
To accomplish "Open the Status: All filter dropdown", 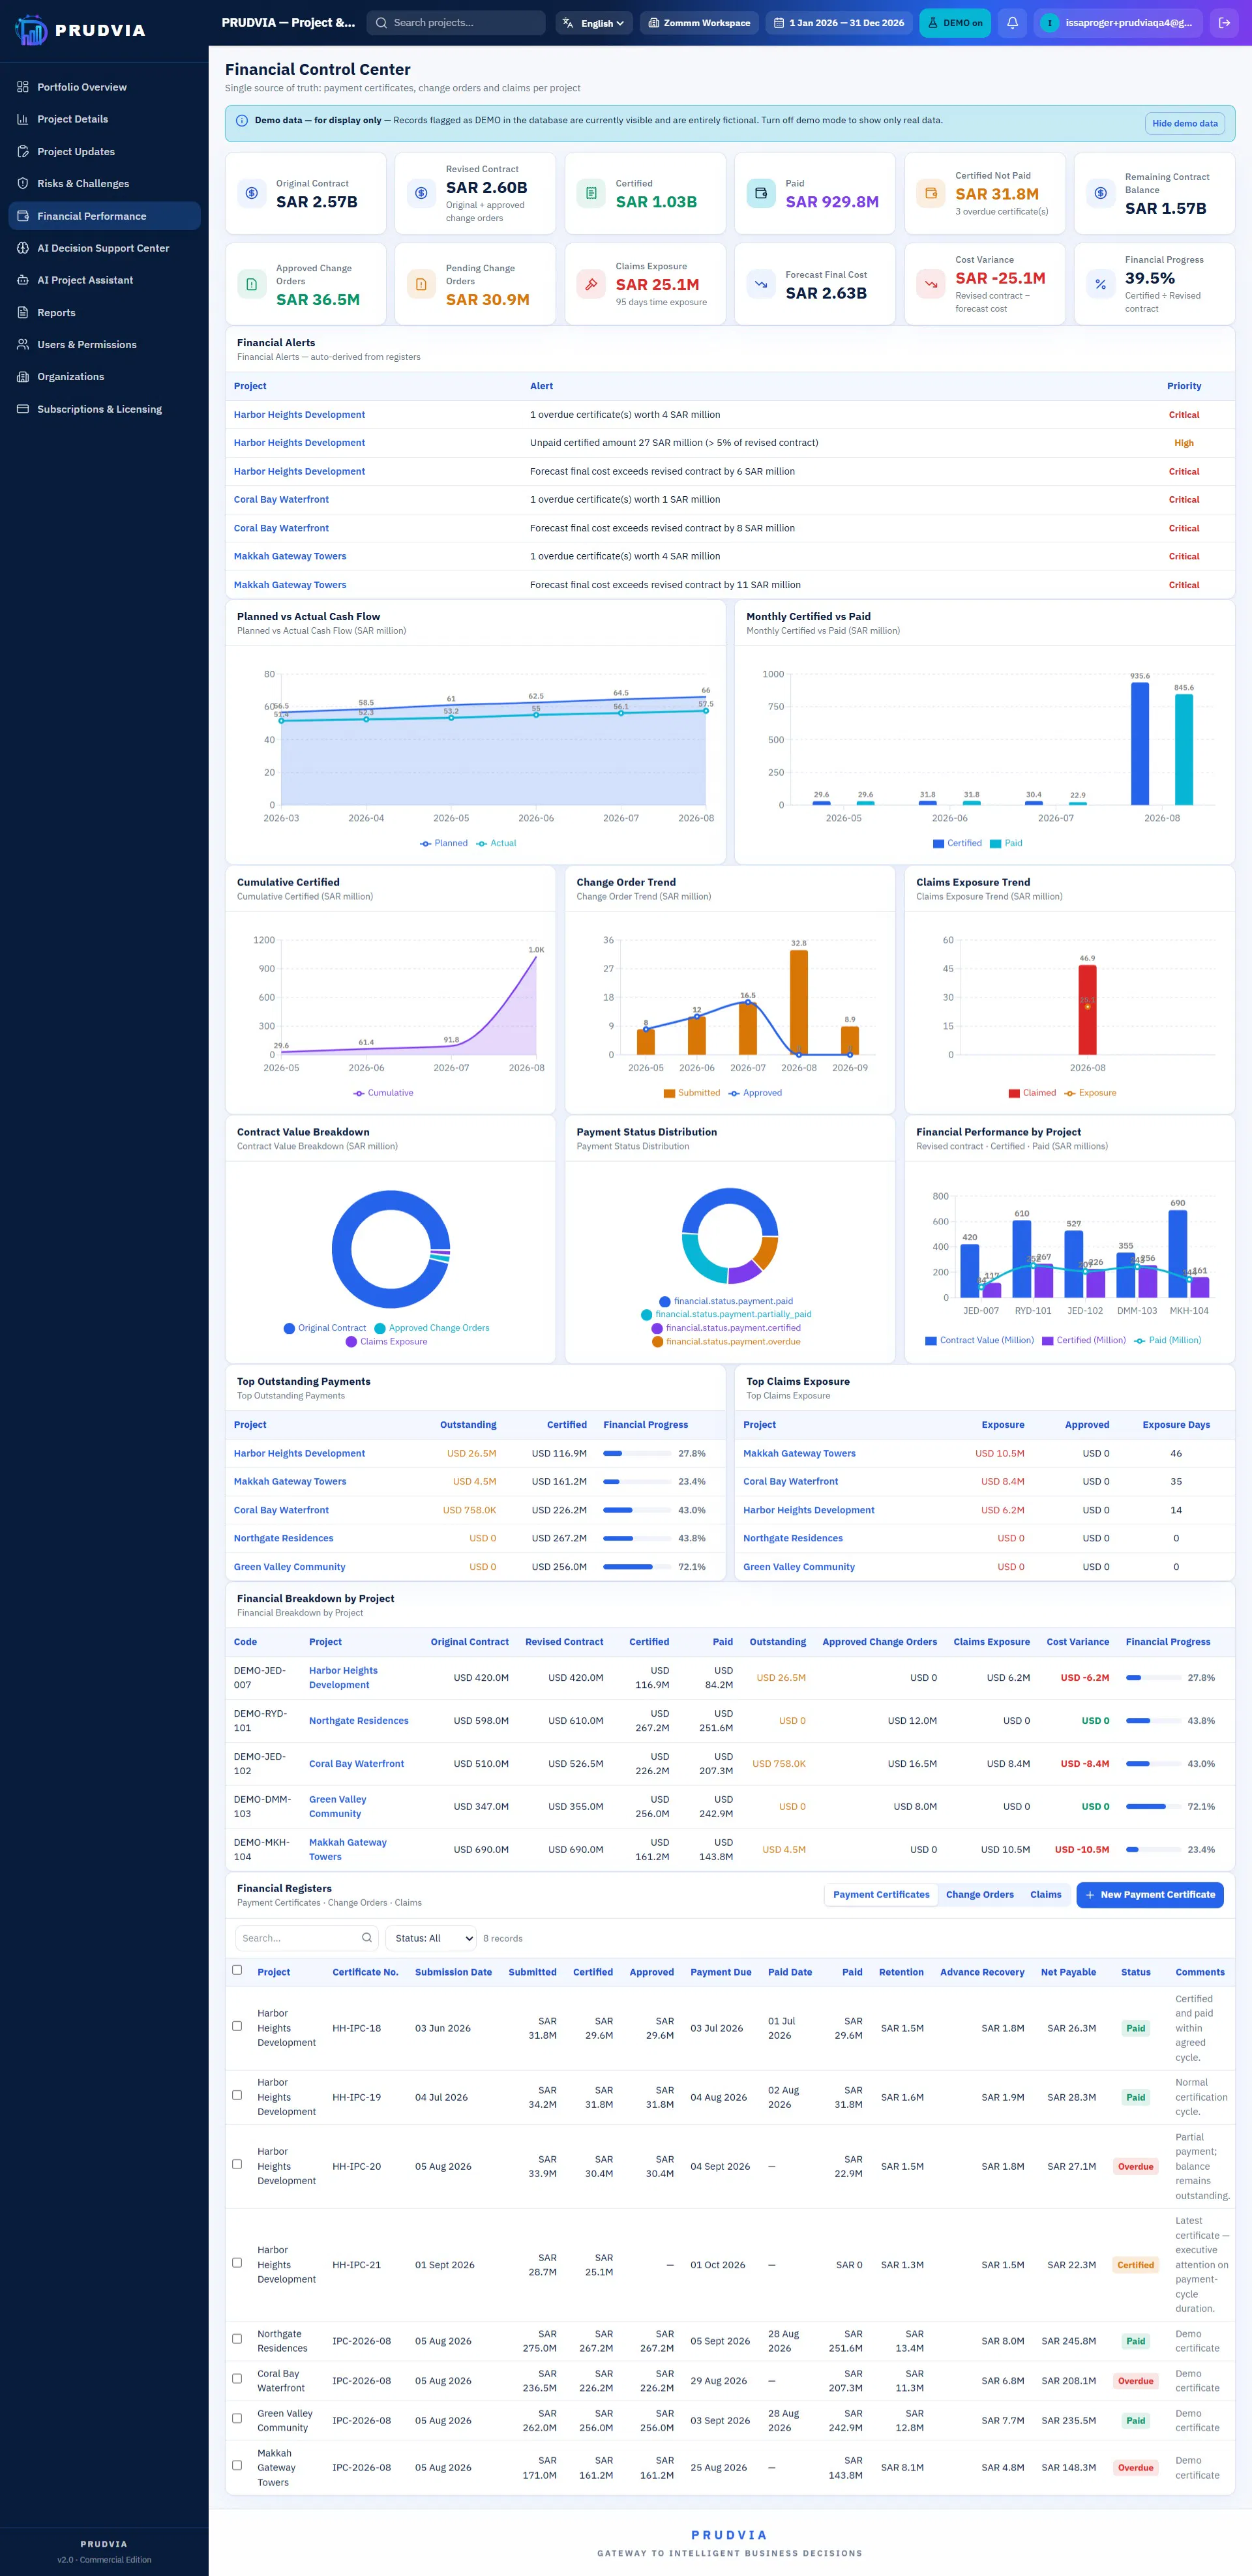I will 430,1938.
